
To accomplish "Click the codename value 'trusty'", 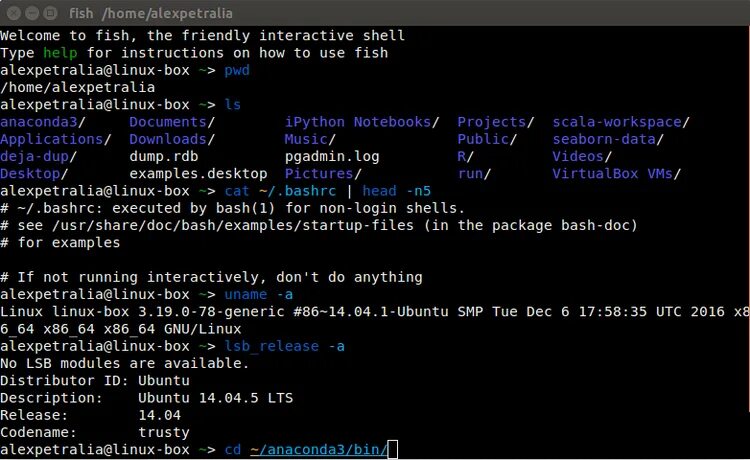I will [164, 432].
